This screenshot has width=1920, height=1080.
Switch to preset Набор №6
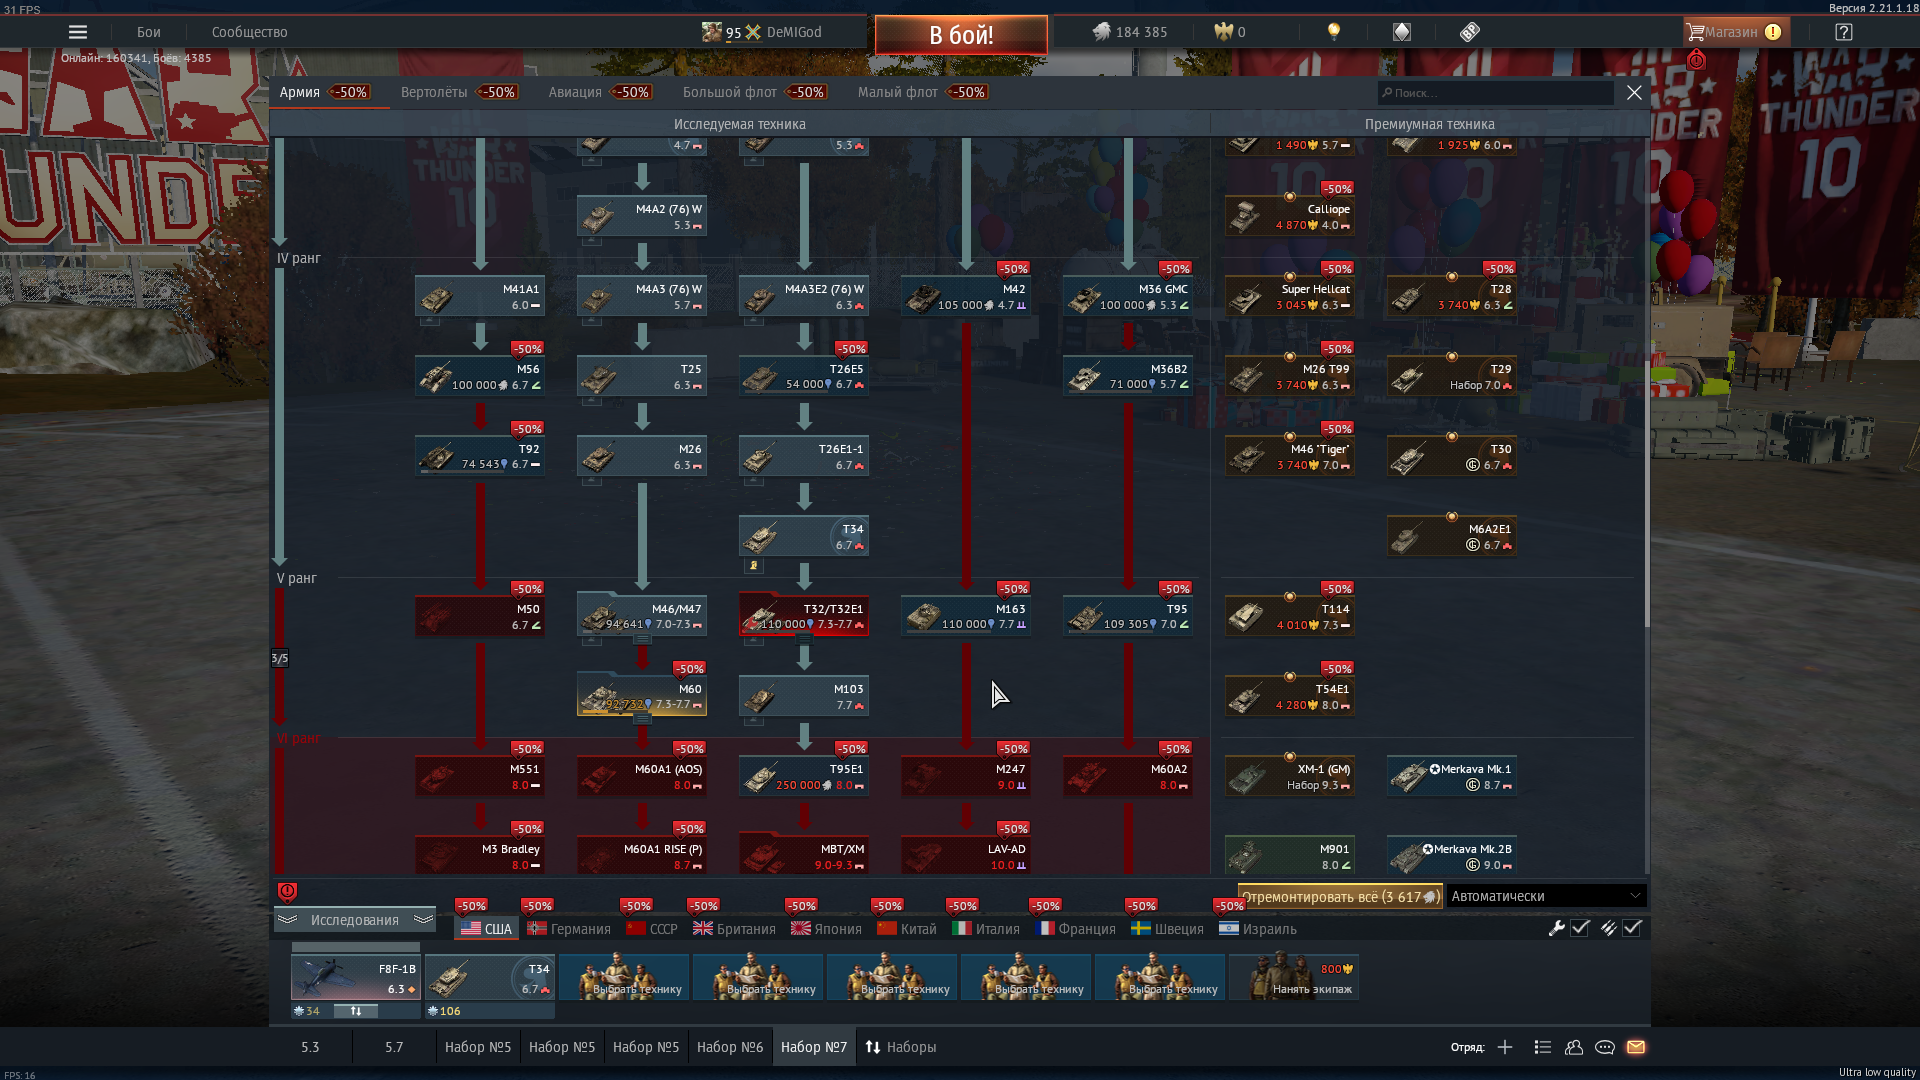pos(730,1047)
